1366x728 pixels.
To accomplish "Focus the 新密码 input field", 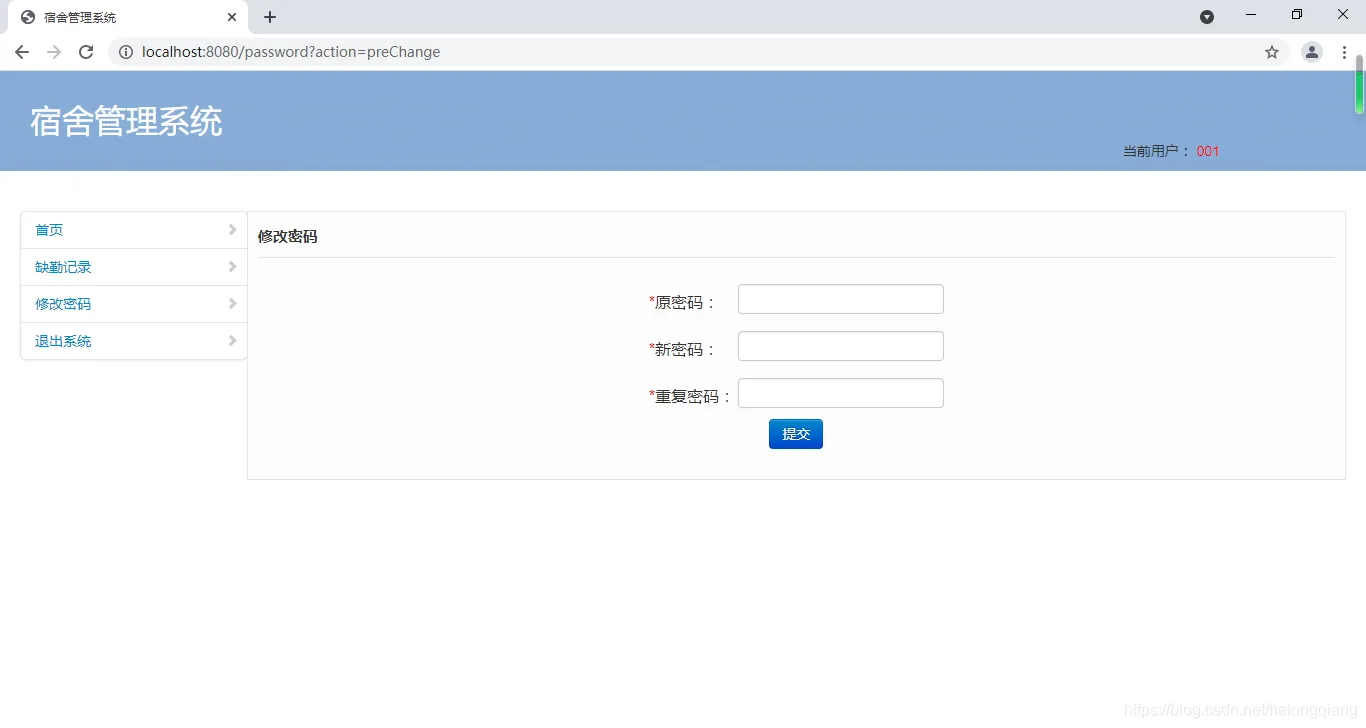I will 841,346.
